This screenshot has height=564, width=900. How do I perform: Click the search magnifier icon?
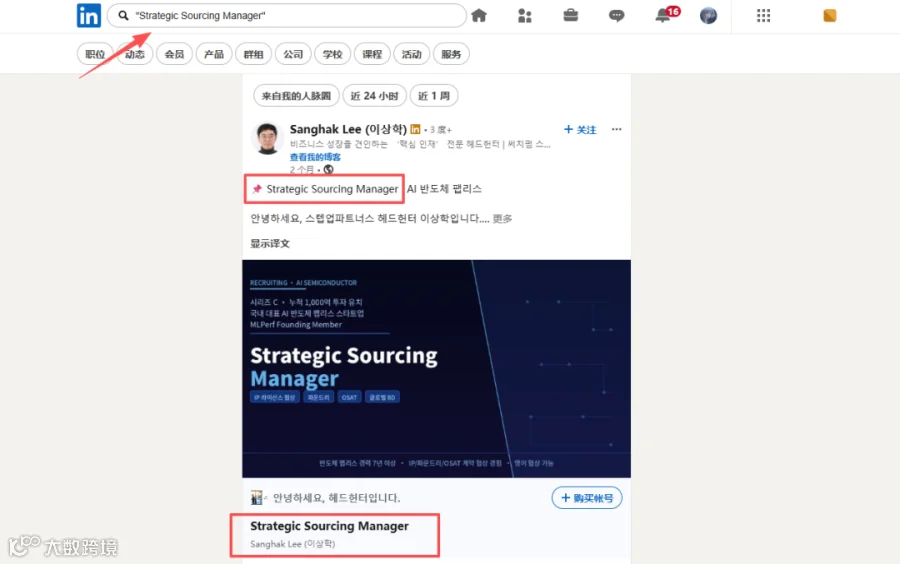pyautogui.click(x=123, y=15)
